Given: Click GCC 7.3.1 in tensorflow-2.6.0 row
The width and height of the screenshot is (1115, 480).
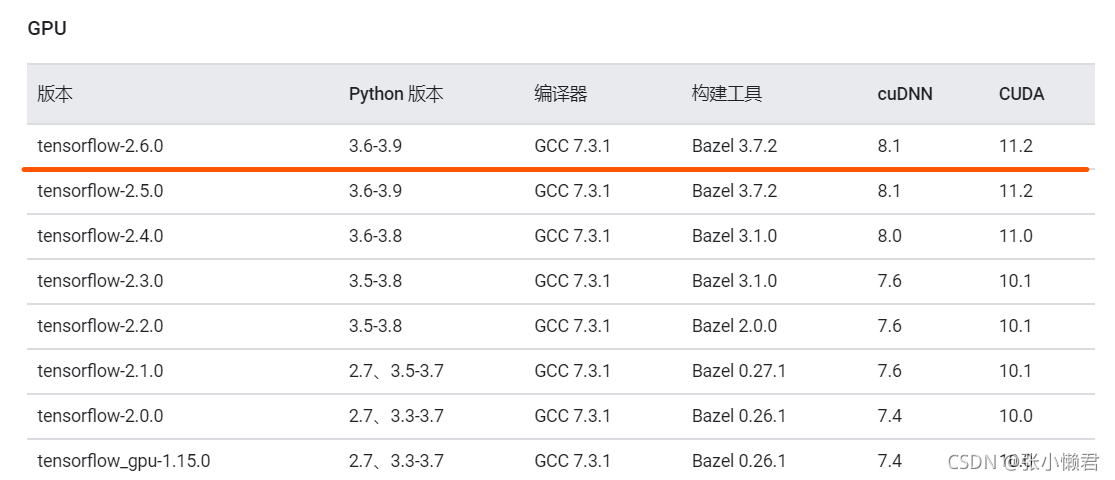Looking at the screenshot, I should [x=572, y=146].
